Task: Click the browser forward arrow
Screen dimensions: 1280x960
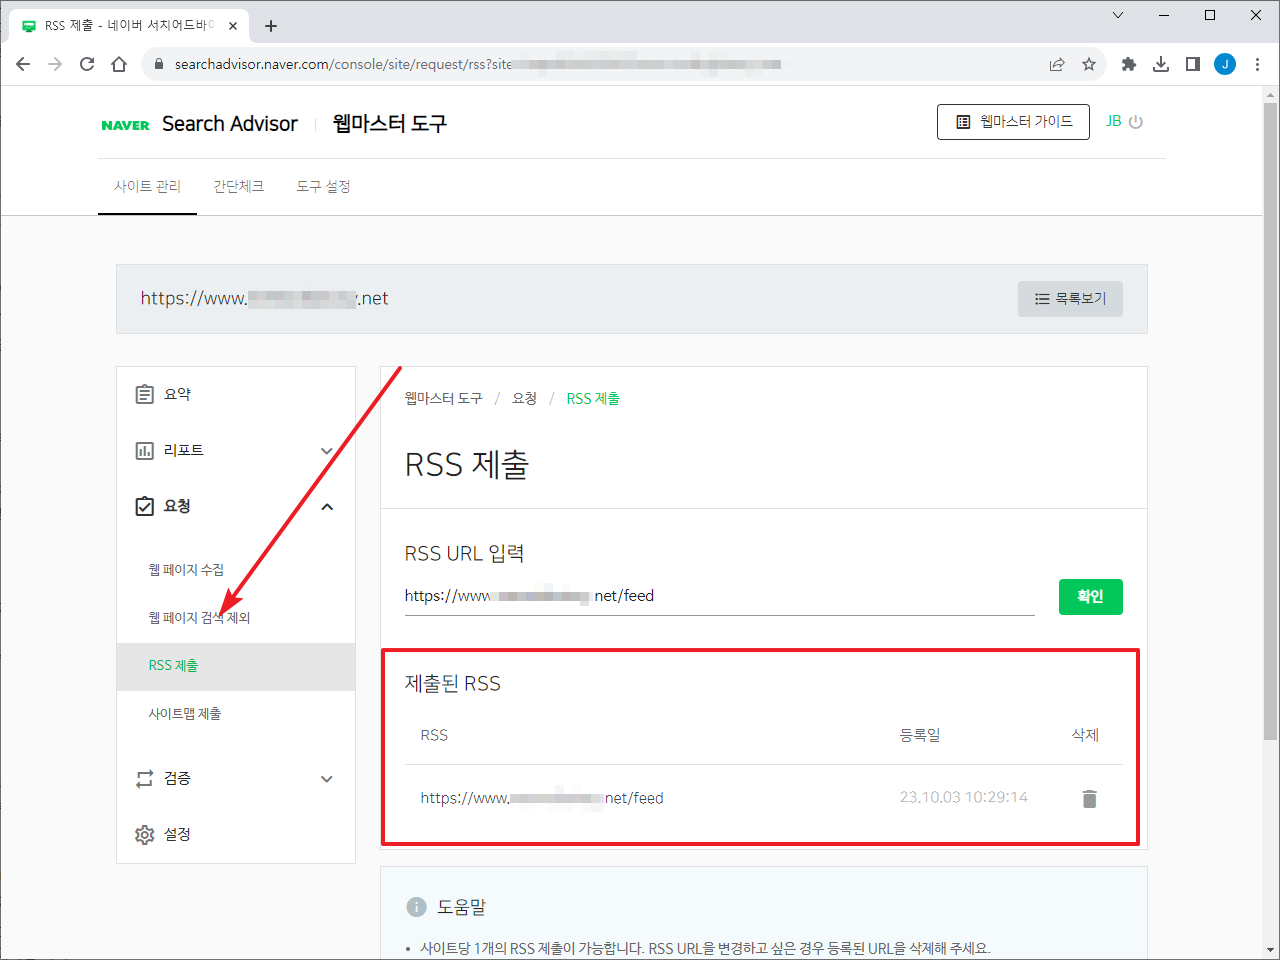Action: 55,64
